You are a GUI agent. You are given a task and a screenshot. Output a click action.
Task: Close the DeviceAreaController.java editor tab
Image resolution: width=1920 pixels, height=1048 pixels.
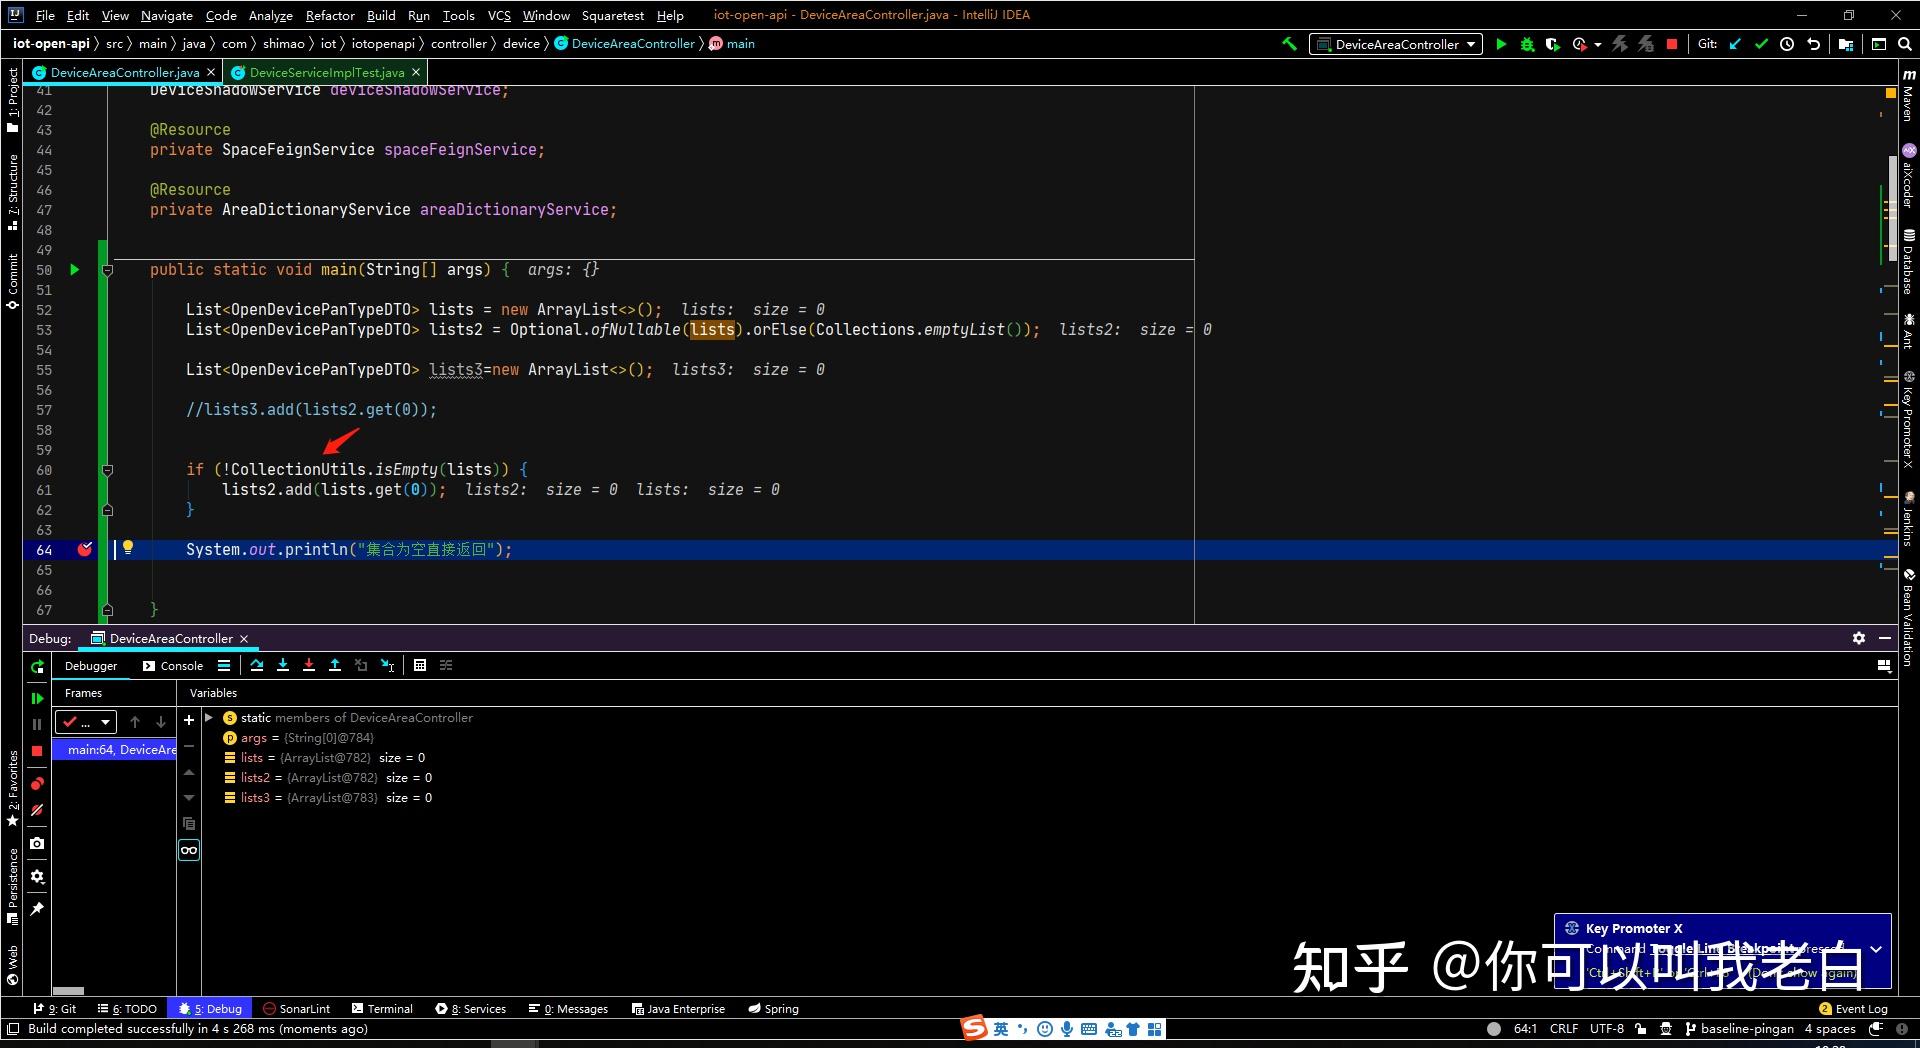(211, 72)
